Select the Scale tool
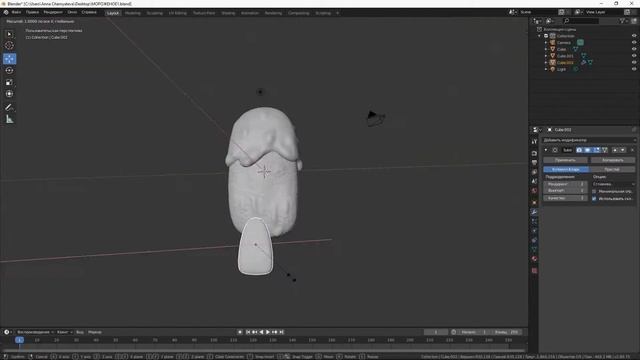The image size is (640, 360). (x=9, y=82)
